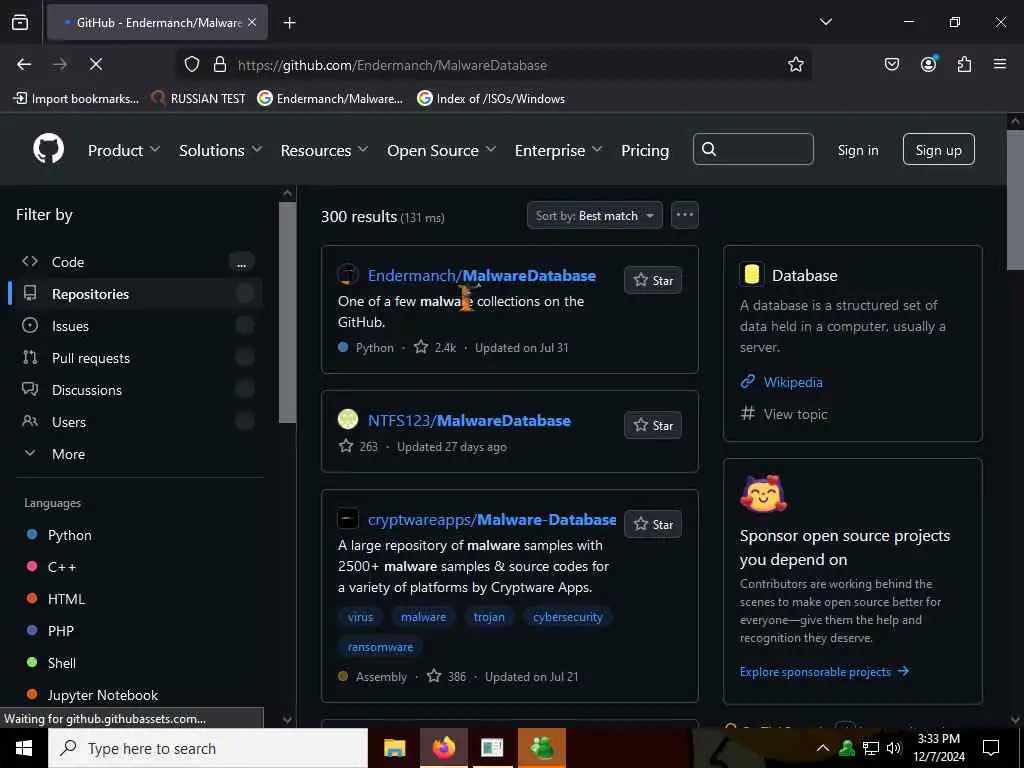Screen dimensions: 1024x768
Task: Star the NTFS123/MalwareDatabase repository
Action: [x=653, y=425]
